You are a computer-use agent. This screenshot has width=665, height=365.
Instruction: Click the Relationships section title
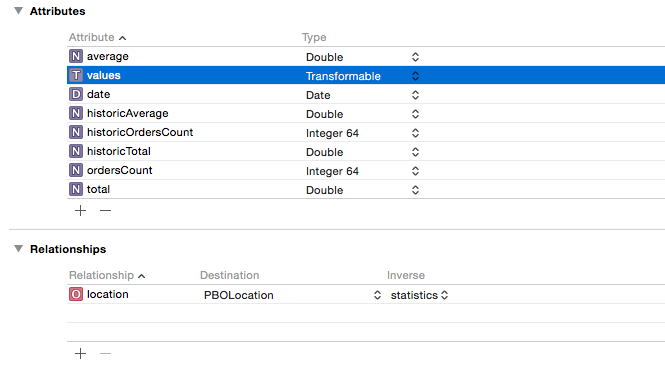click(68, 249)
